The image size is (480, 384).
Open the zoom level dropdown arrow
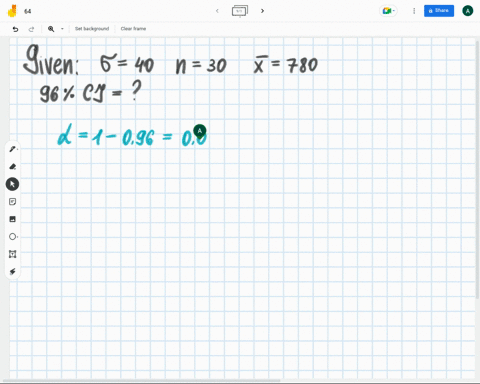click(62, 29)
